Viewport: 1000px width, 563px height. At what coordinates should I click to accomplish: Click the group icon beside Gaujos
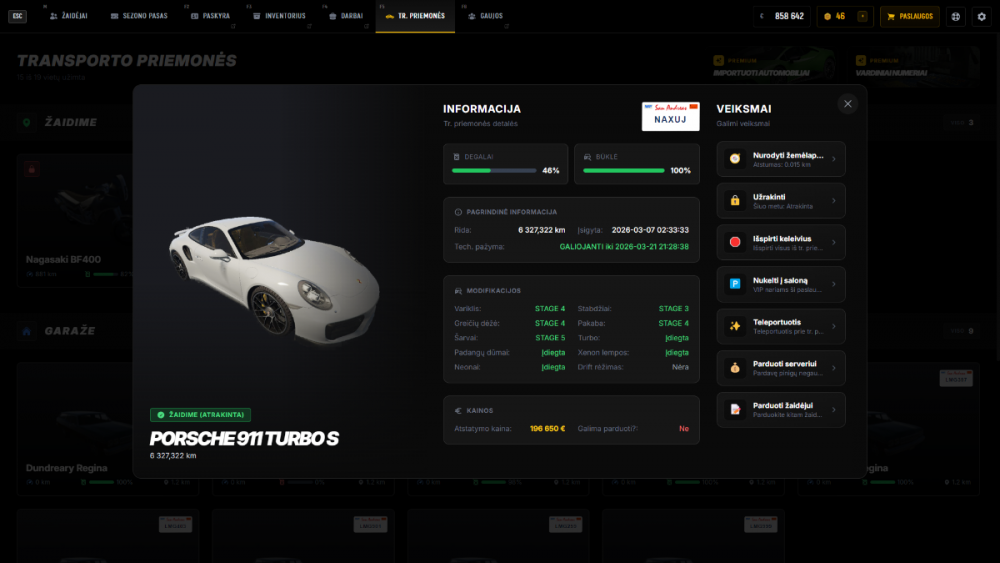tap(471, 16)
